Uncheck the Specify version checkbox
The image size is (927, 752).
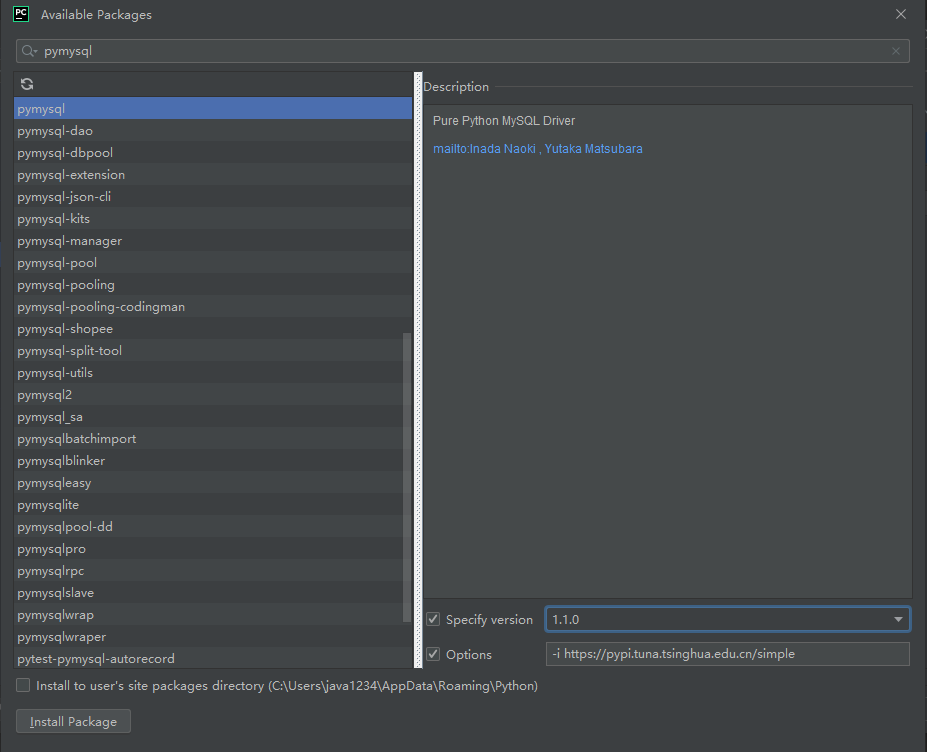point(433,619)
